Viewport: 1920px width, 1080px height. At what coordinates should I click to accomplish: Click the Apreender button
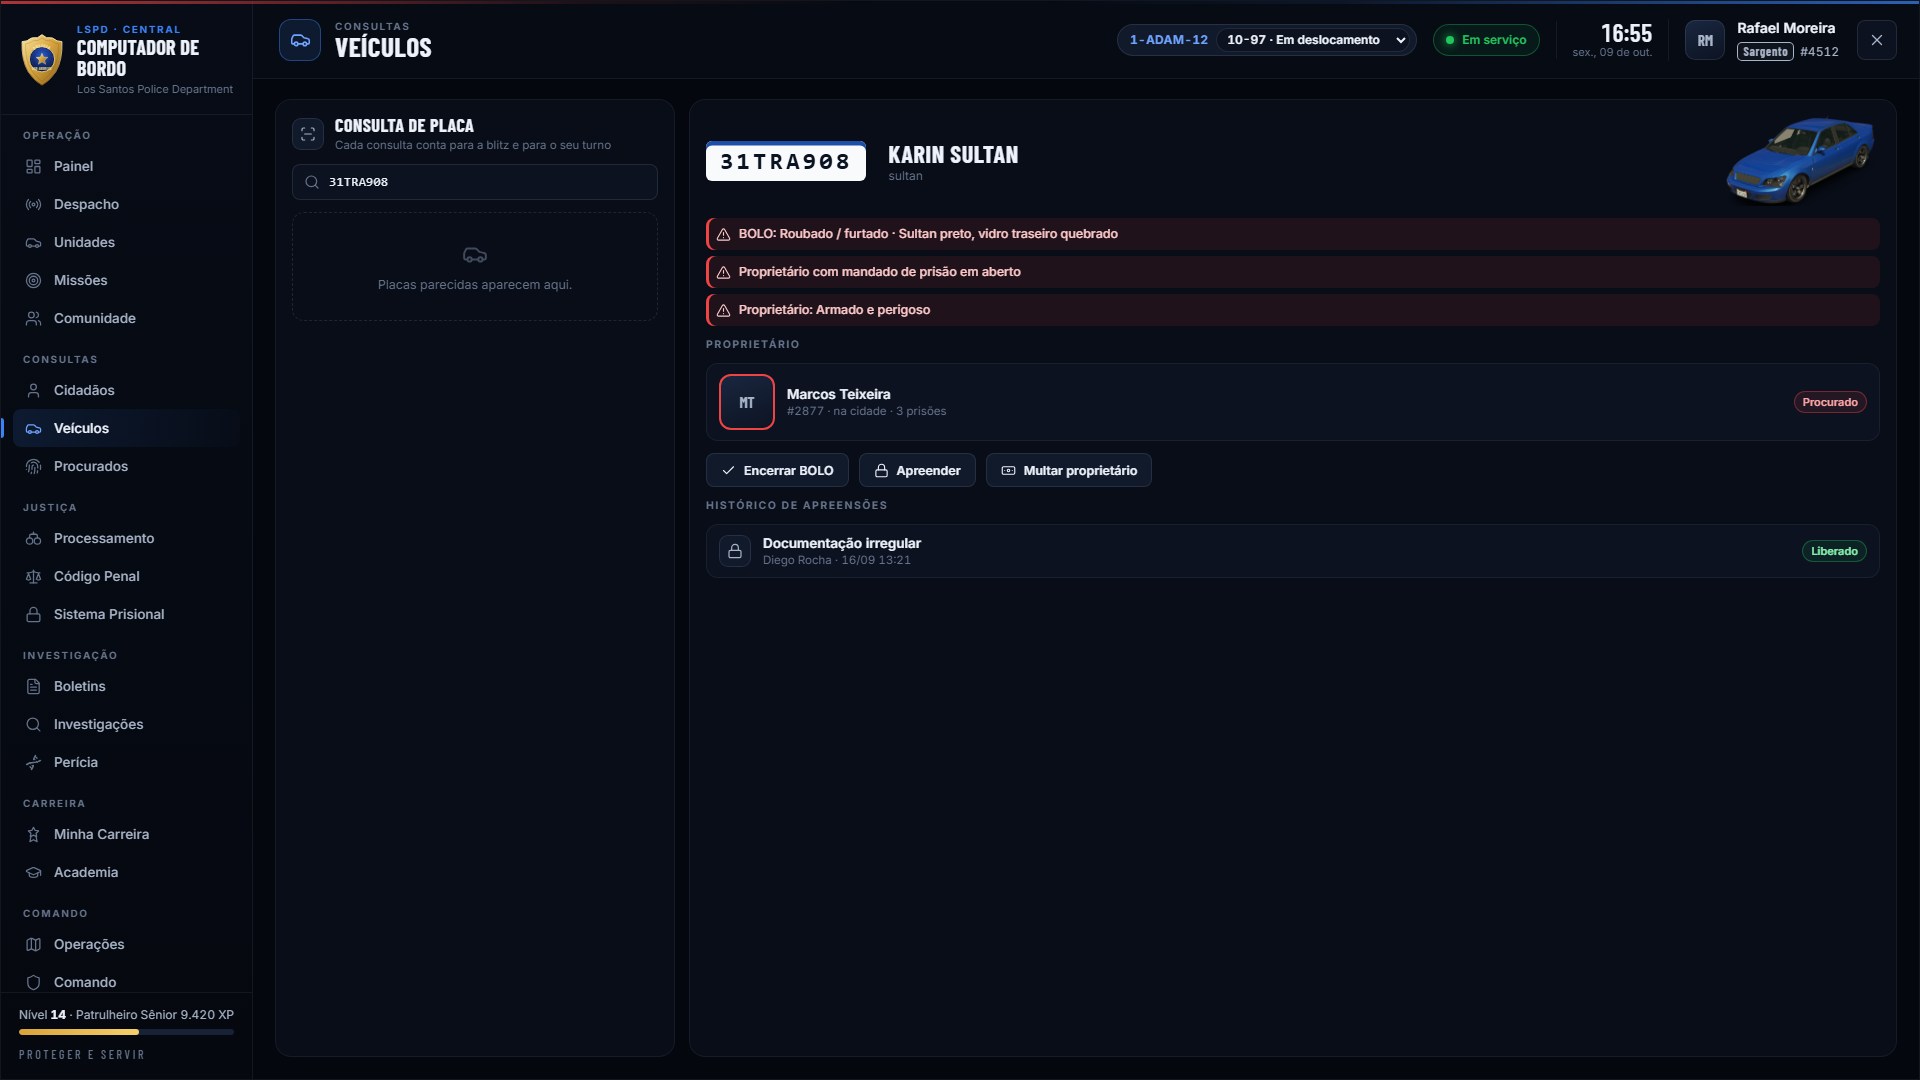pos(917,470)
